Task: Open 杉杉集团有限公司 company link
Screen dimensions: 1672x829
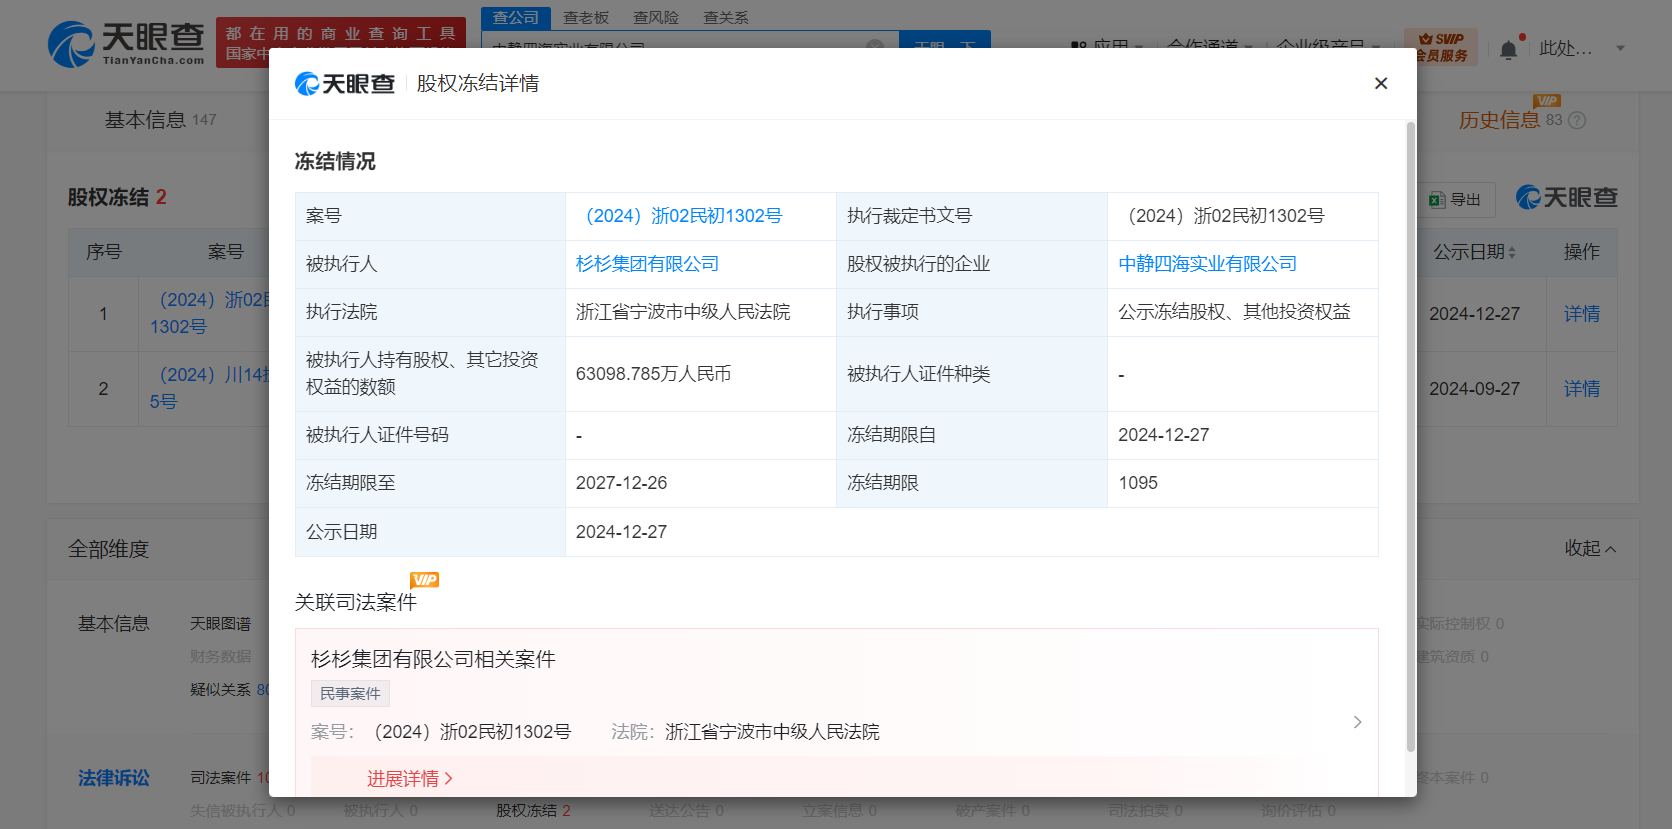Action: click(x=647, y=264)
